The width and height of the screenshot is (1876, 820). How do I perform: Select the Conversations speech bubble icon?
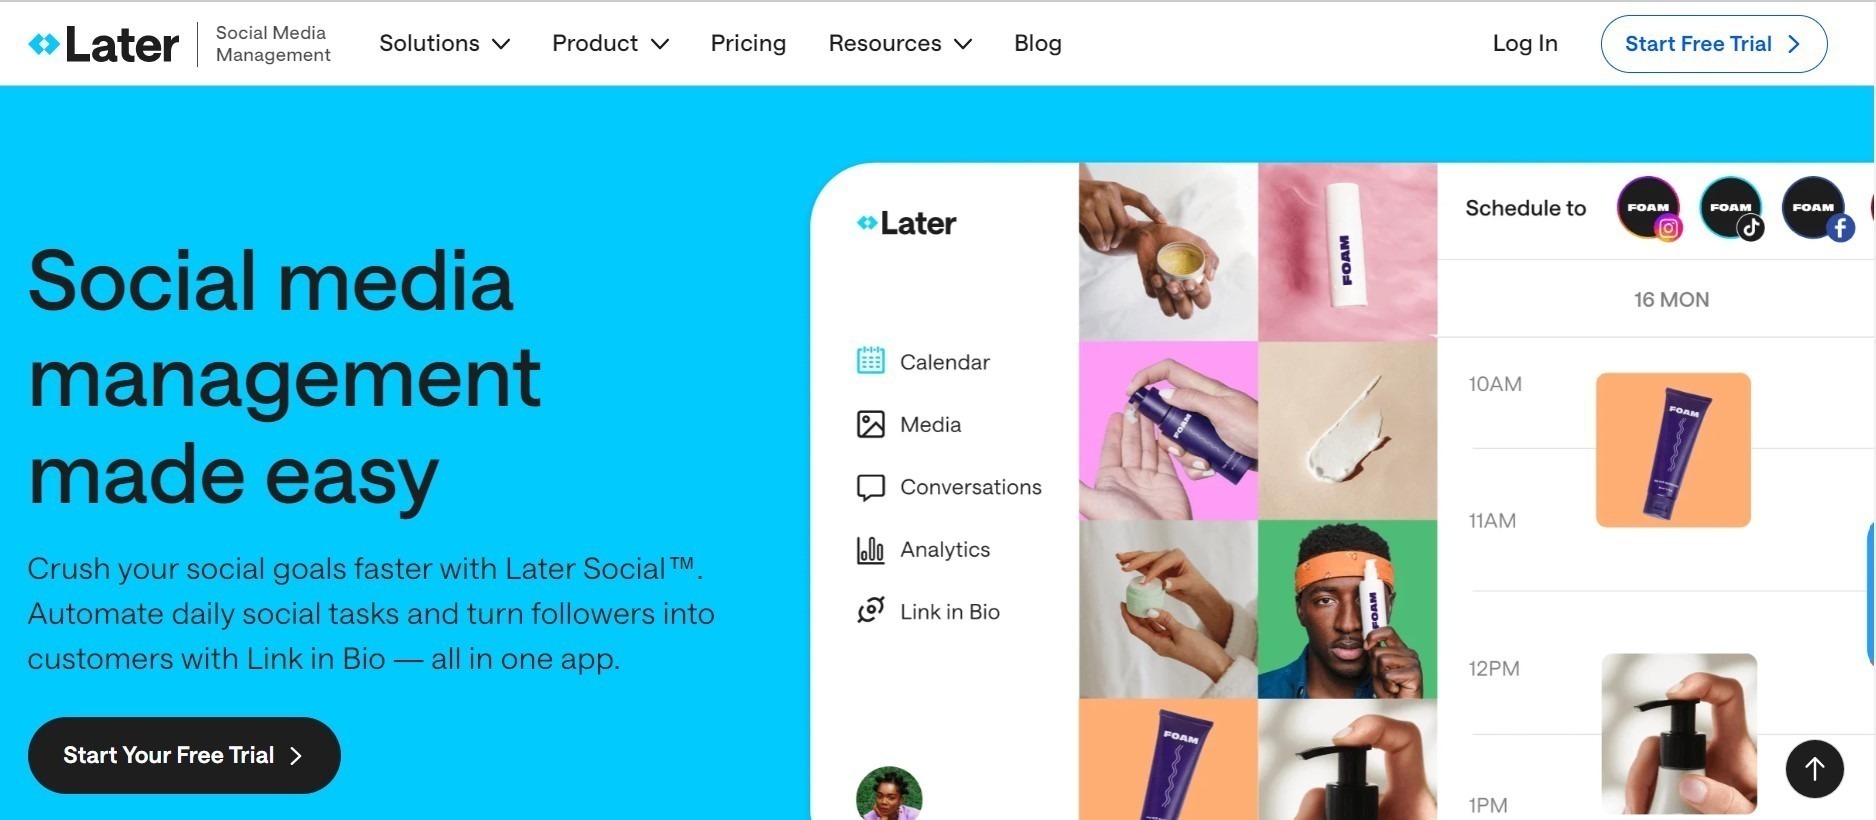(871, 487)
